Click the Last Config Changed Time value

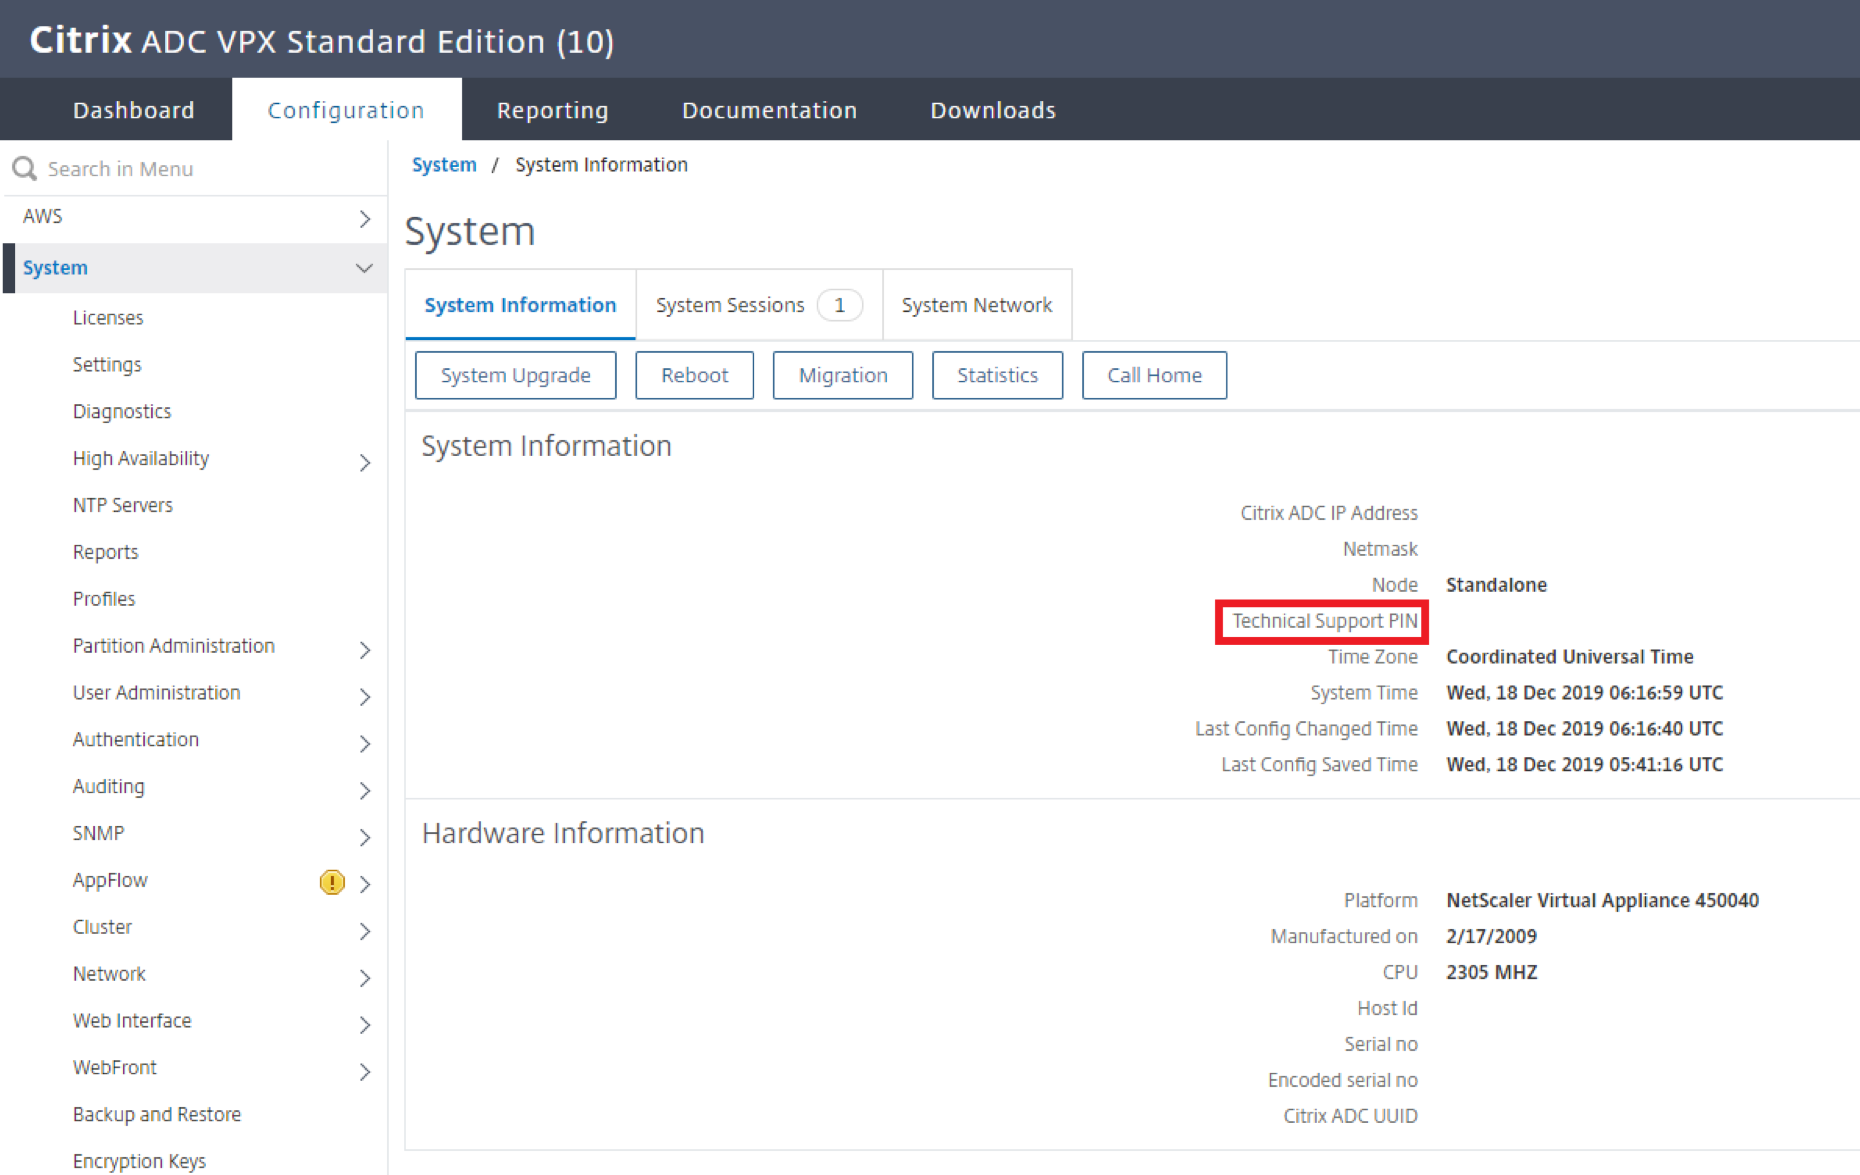[x=1584, y=728]
